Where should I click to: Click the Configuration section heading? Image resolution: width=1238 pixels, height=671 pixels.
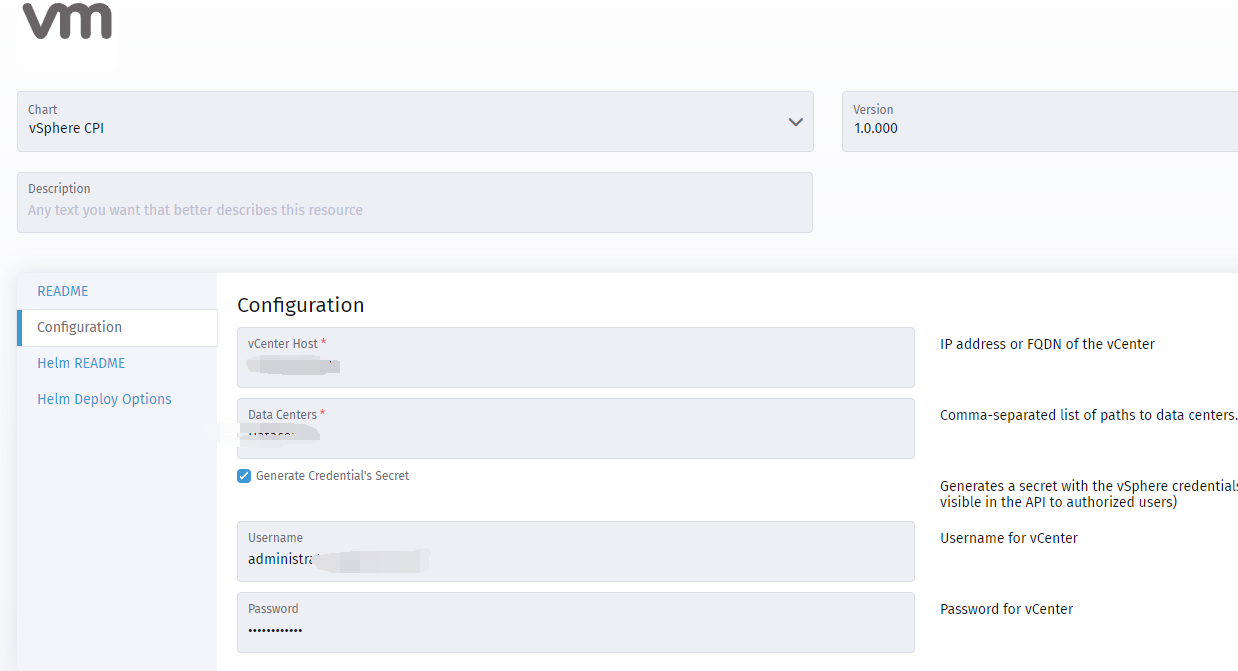[301, 305]
